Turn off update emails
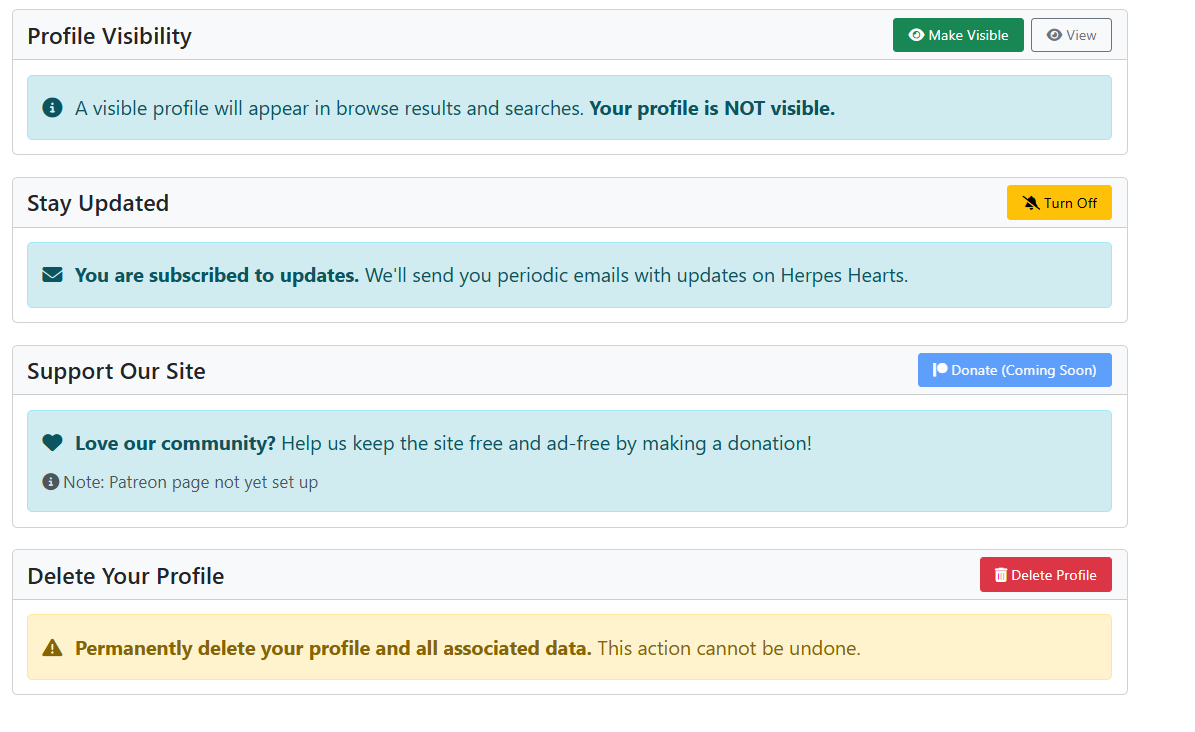The width and height of the screenshot is (1195, 732). pos(1059,202)
